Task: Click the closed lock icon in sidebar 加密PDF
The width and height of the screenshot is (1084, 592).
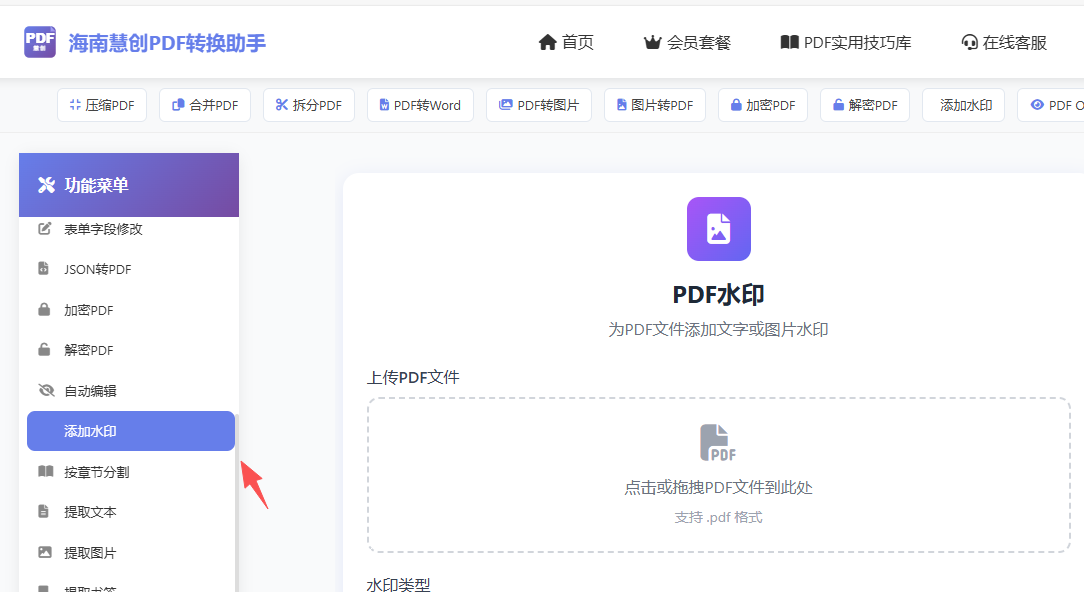Action: click(44, 309)
